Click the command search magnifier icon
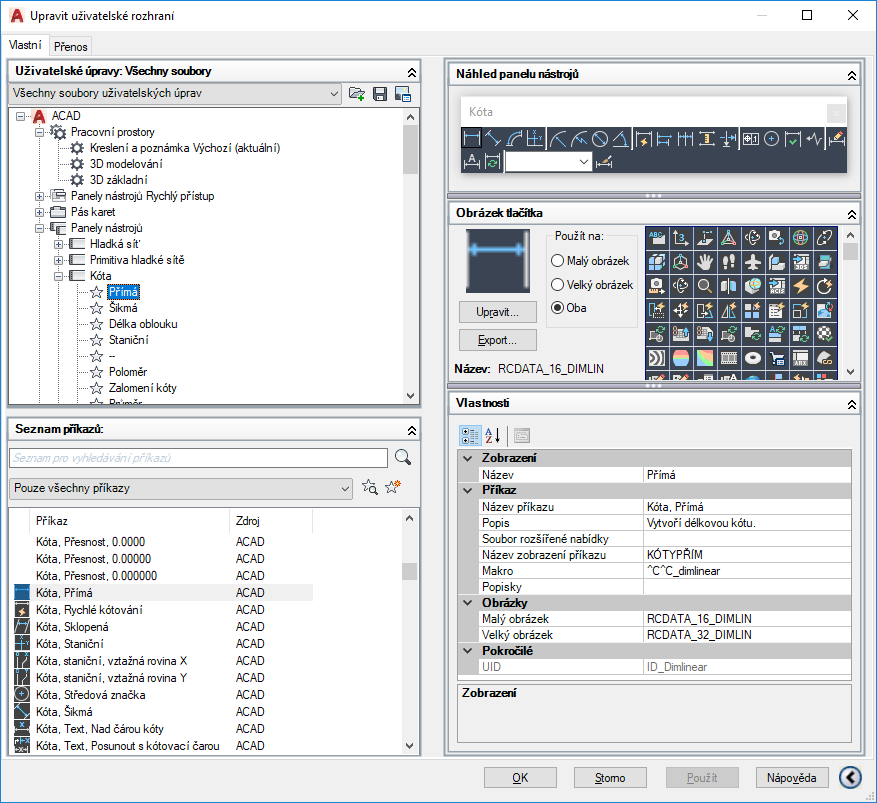The image size is (877, 803). [x=403, y=457]
